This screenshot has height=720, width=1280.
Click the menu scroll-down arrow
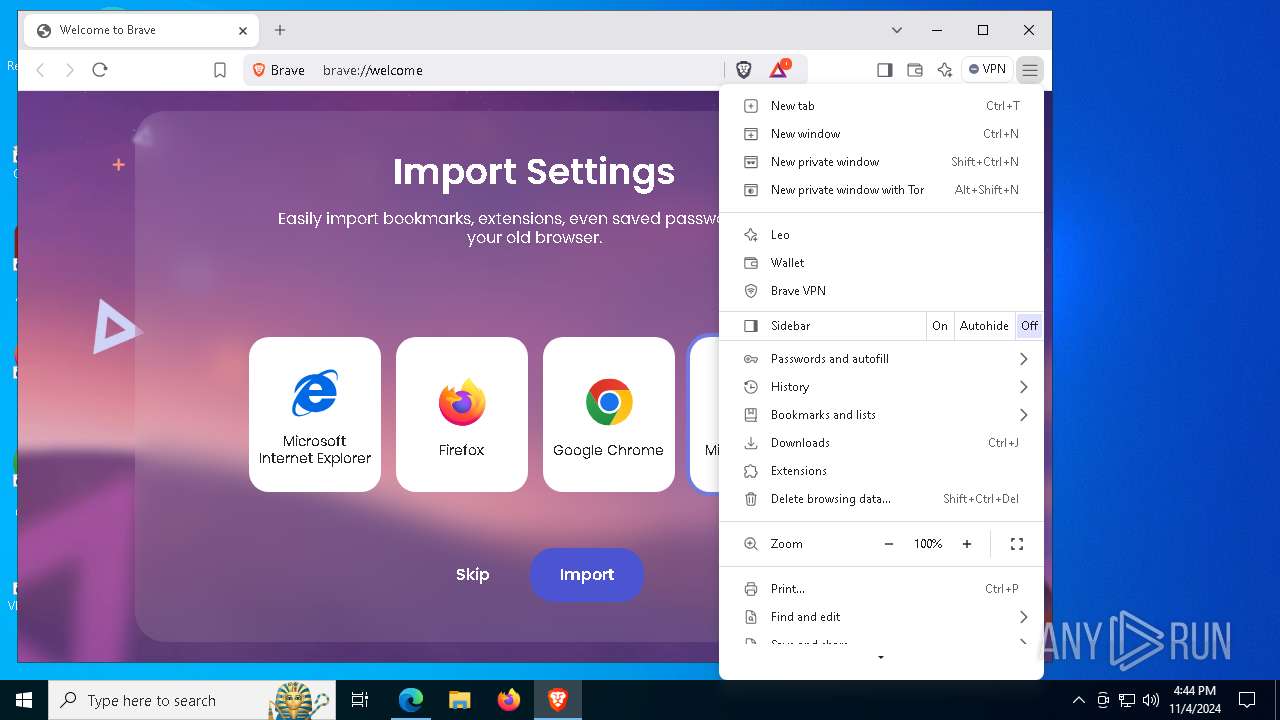pos(881,658)
